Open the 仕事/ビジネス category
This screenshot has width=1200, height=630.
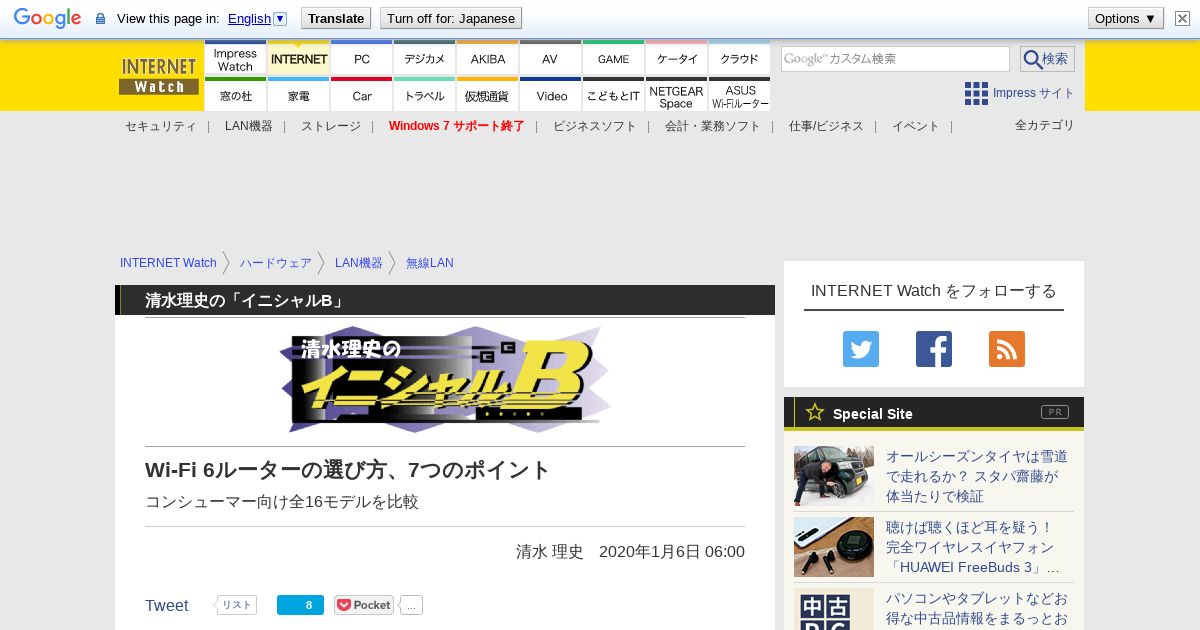[x=826, y=126]
